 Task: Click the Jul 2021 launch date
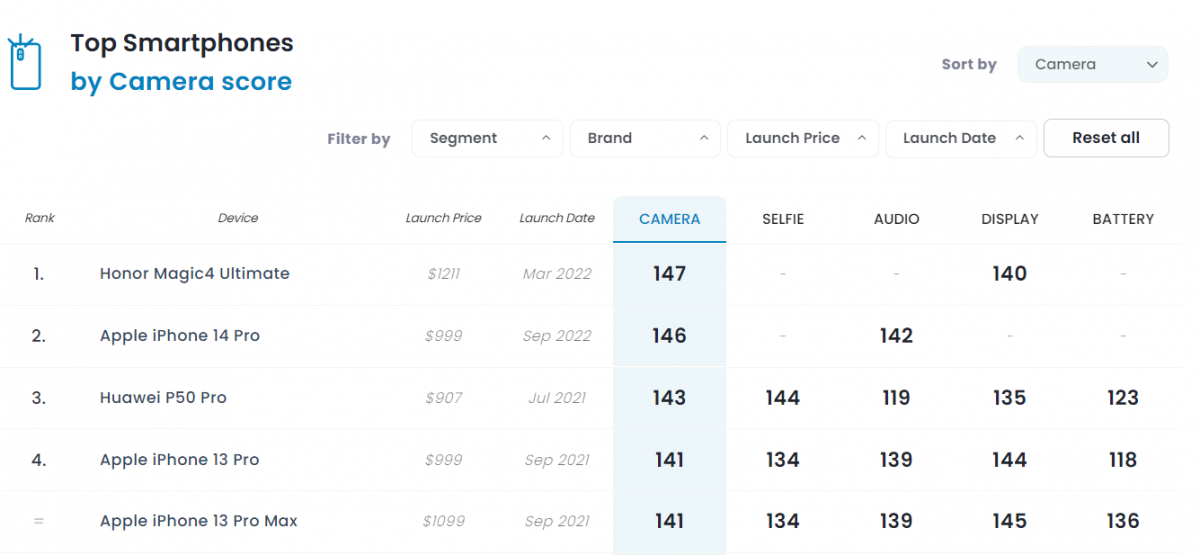(557, 398)
